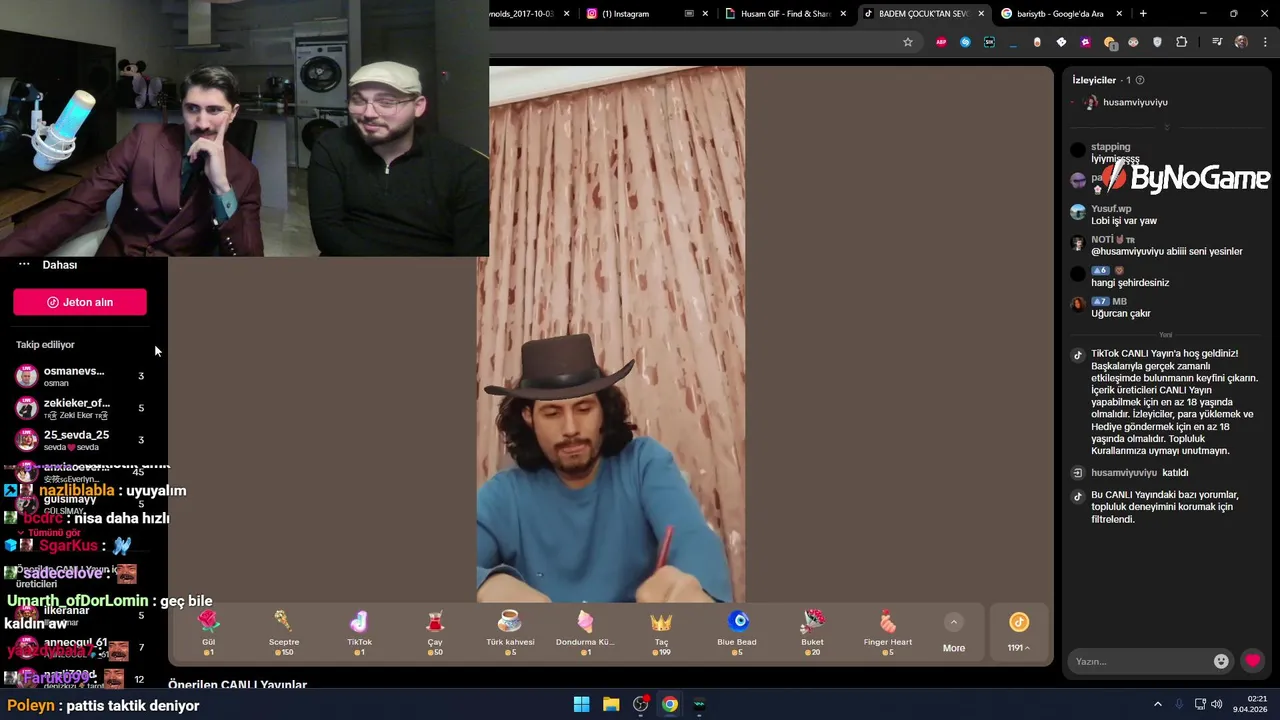The height and width of the screenshot is (720, 1280).
Task: Open the clock and date panel
Action: pos(1251,704)
